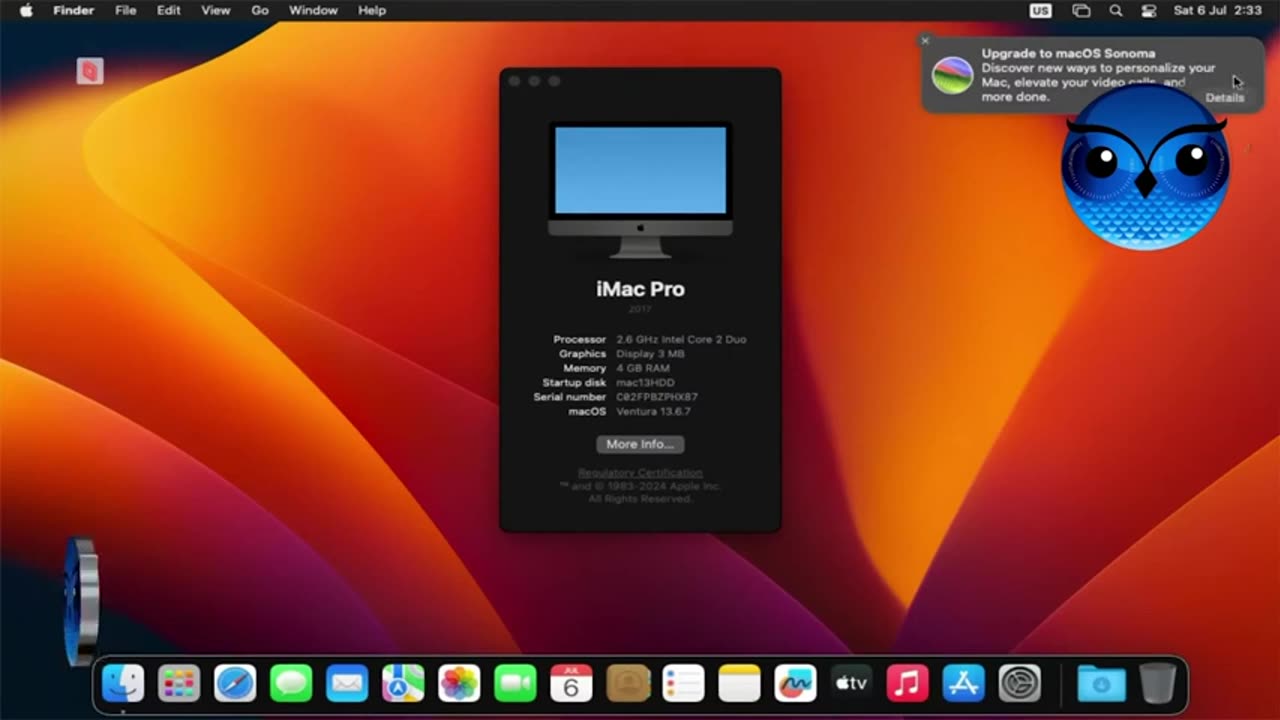Launch Reminders from the Dock
This screenshot has height=720, width=1280.
pyautogui.click(x=684, y=684)
